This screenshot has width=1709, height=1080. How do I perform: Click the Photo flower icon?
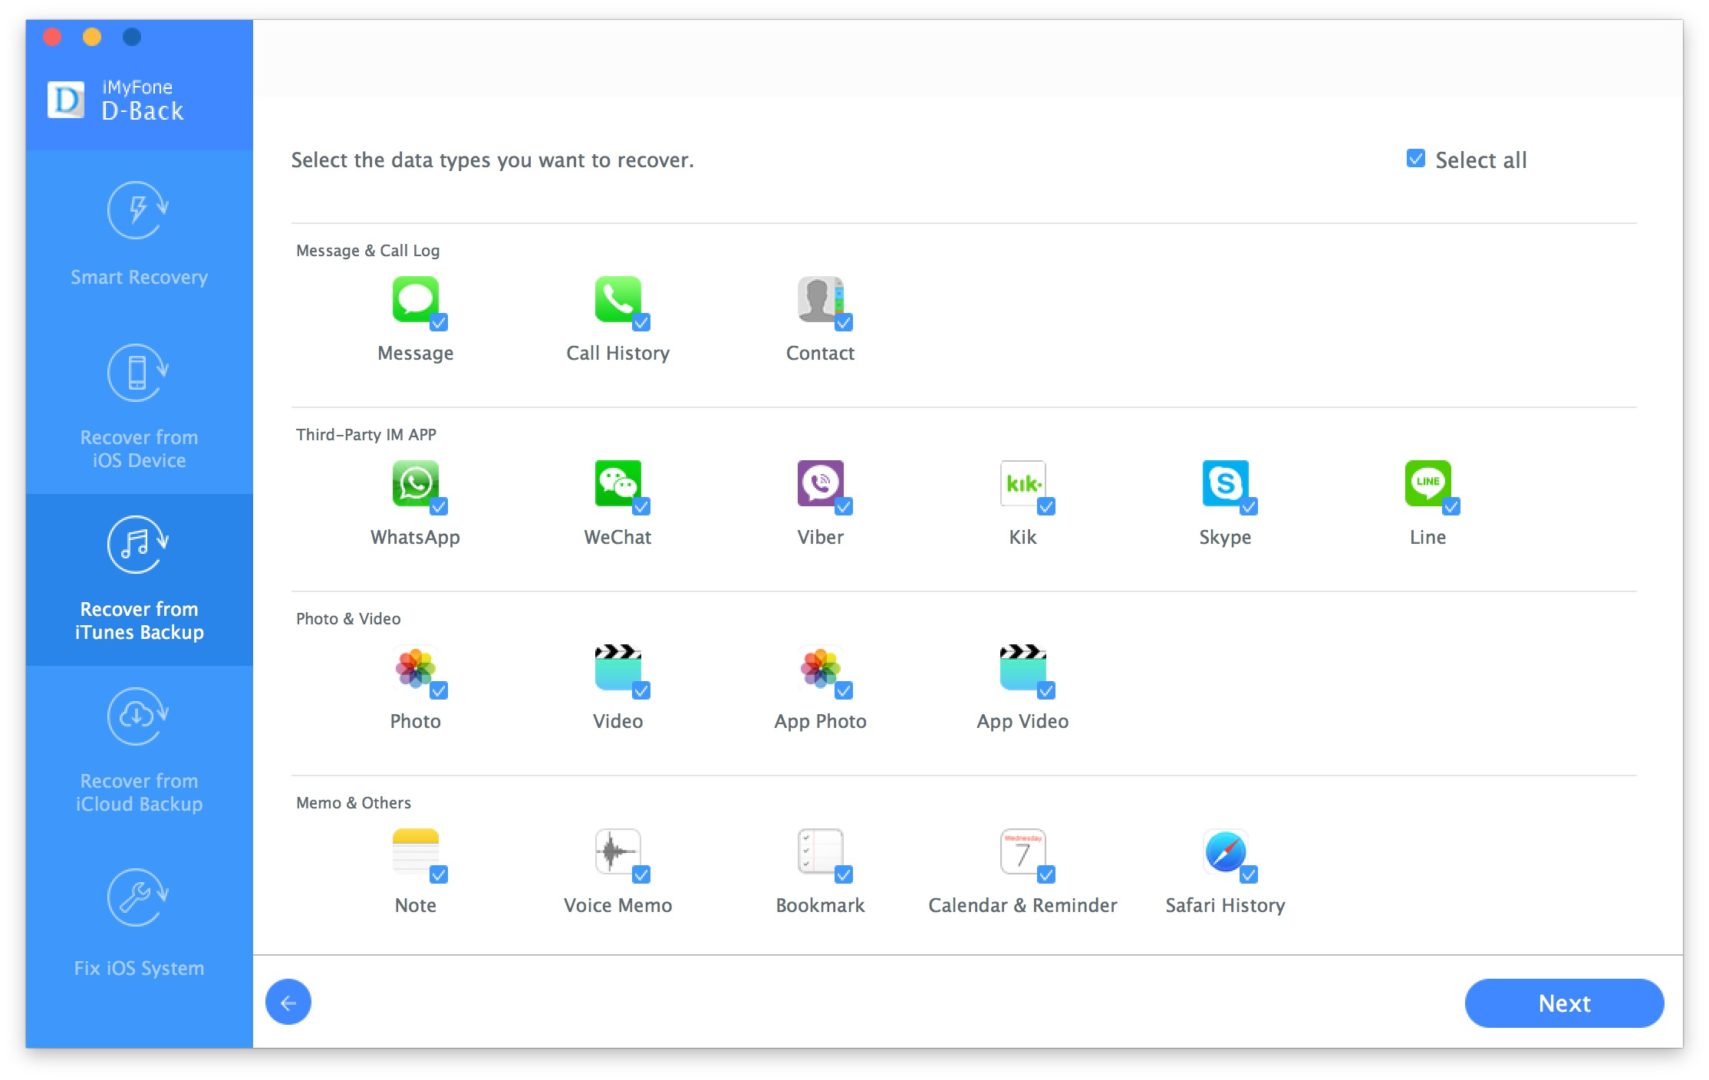[x=415, y=667]
